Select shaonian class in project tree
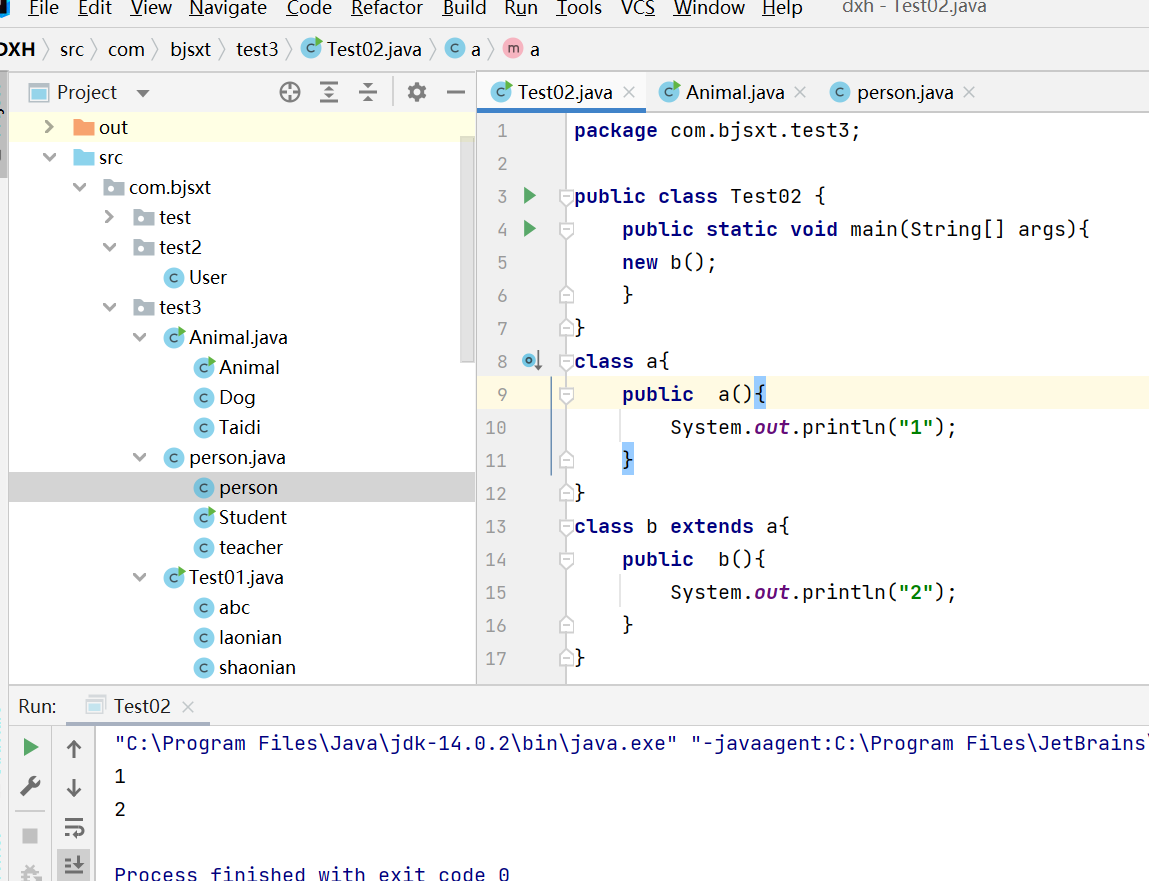Viewport: 1149px width, 881px height. [x=245, y=668]
